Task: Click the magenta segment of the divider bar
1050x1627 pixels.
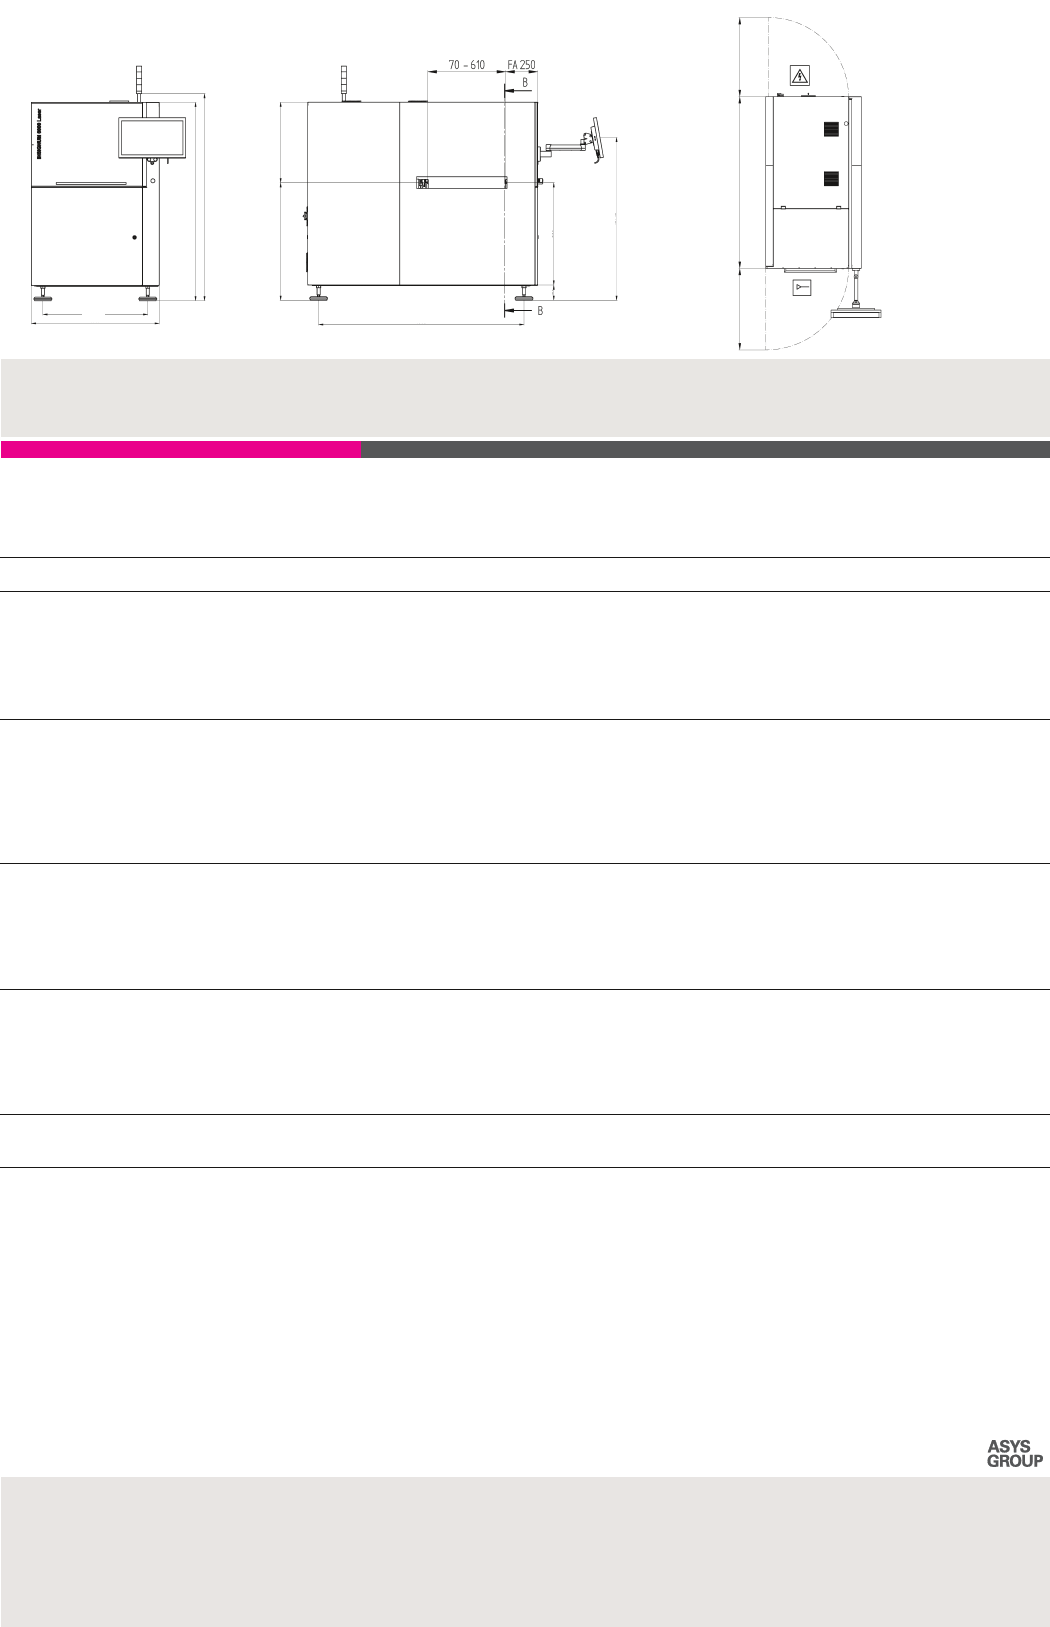Action: 181,450
